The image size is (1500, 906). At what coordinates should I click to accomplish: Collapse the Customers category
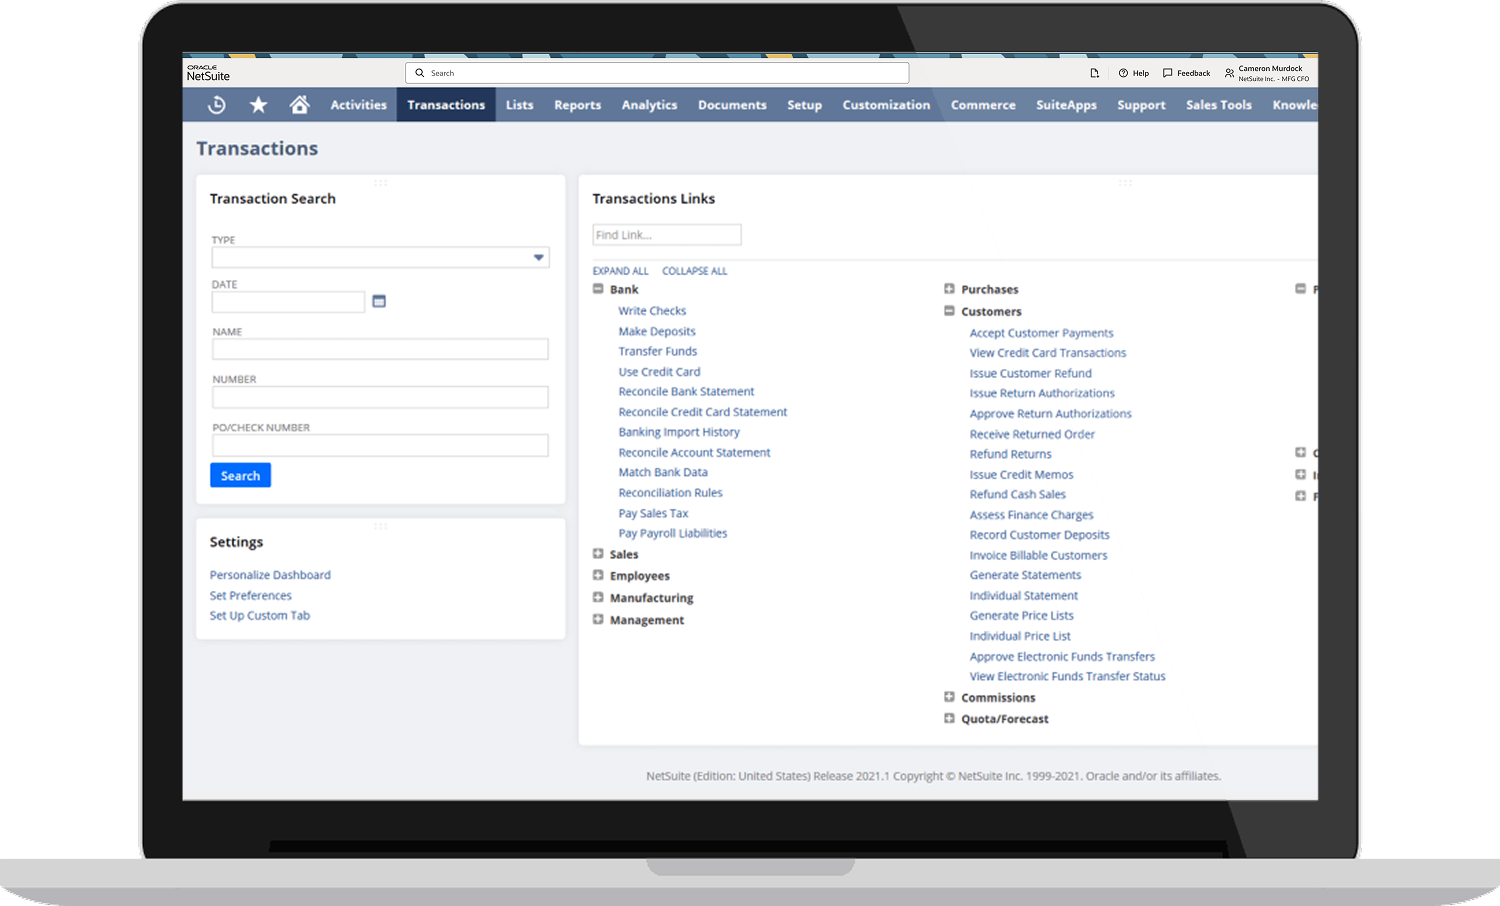(x=949, y=311)
